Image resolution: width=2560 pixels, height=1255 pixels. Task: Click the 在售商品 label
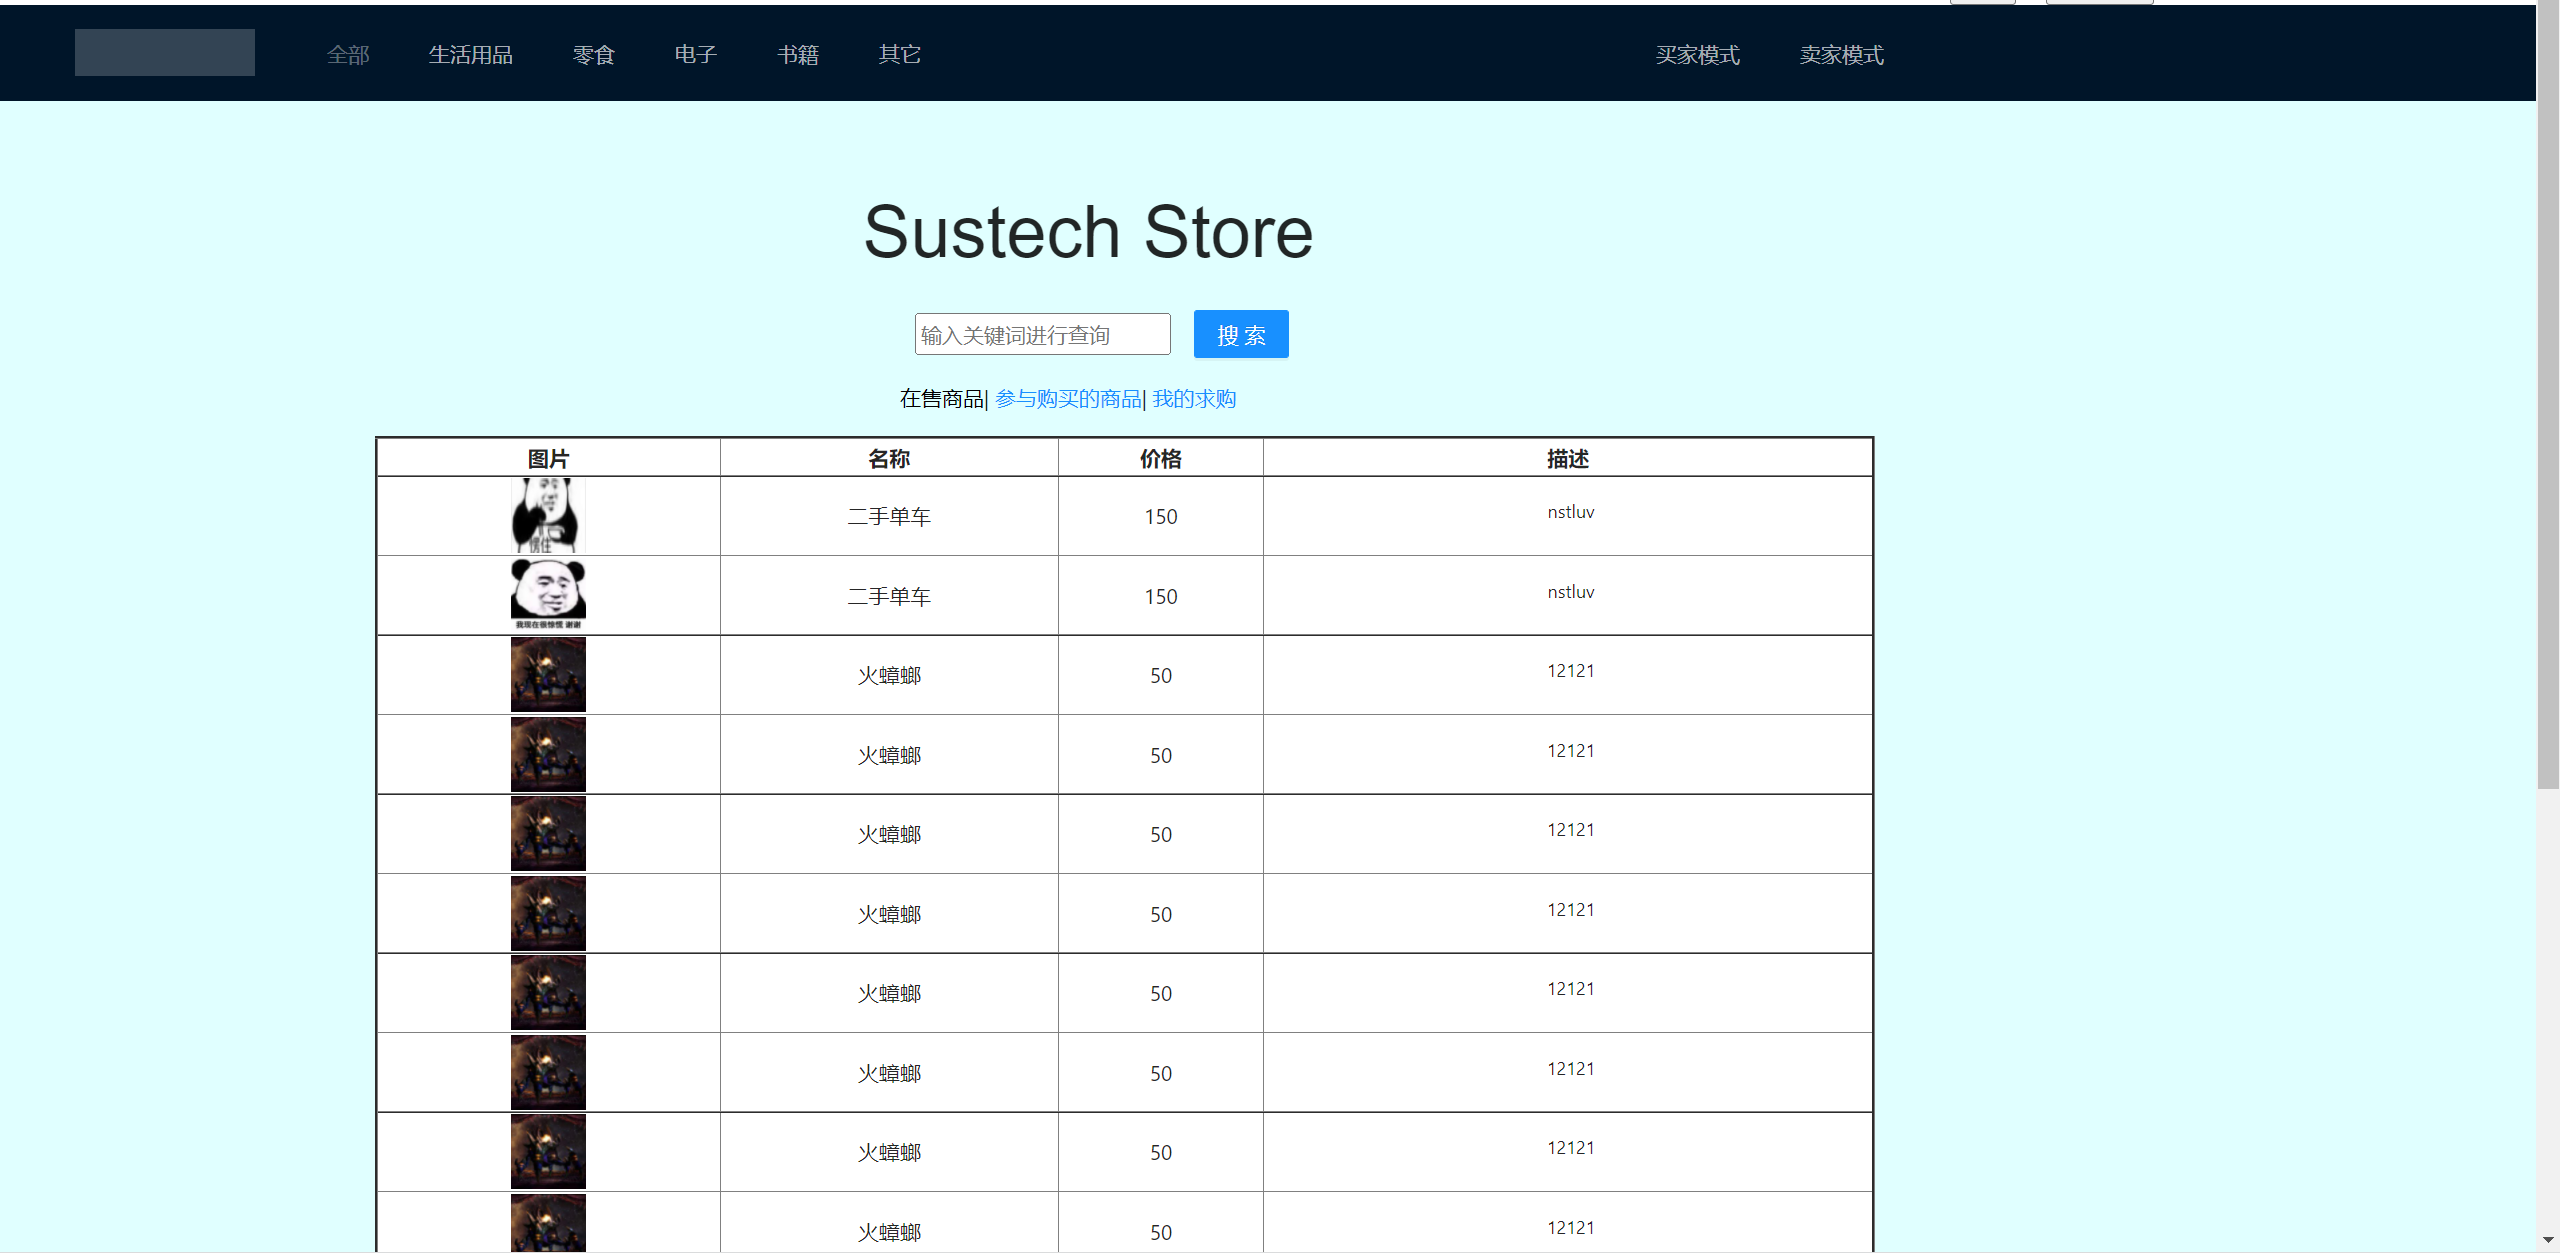tap(941, 399)
